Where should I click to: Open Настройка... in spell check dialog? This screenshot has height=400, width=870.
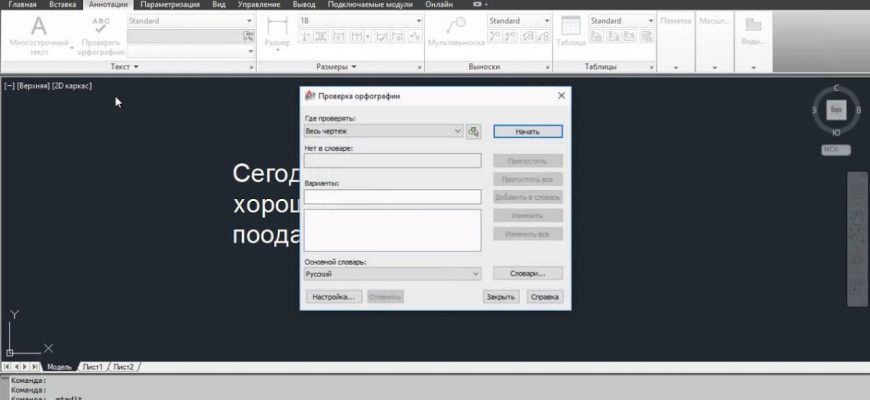click(331, 297)
